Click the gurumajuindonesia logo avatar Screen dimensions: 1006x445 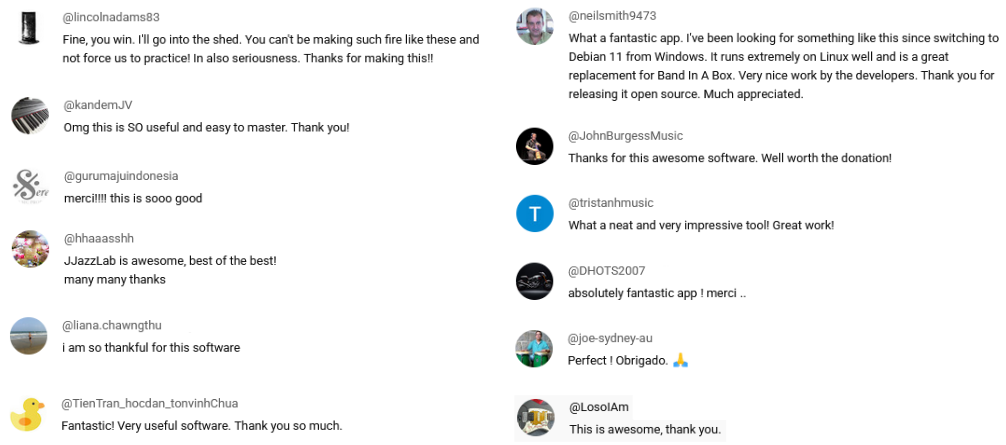[30, 185]
